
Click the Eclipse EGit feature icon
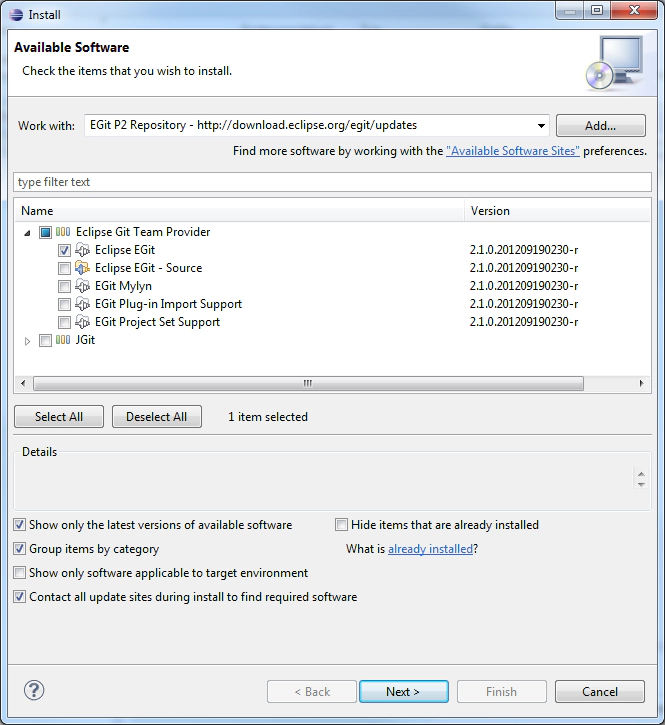[x=83, y=250]
